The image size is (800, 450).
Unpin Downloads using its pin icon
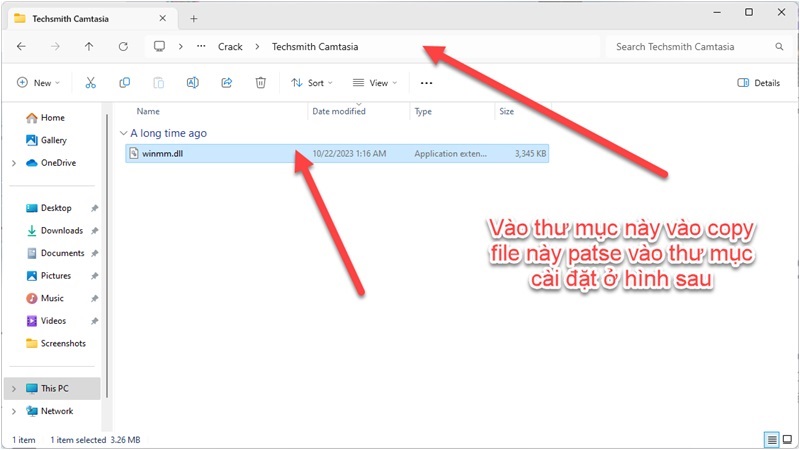pyautogui.click(x=94, y=231)
